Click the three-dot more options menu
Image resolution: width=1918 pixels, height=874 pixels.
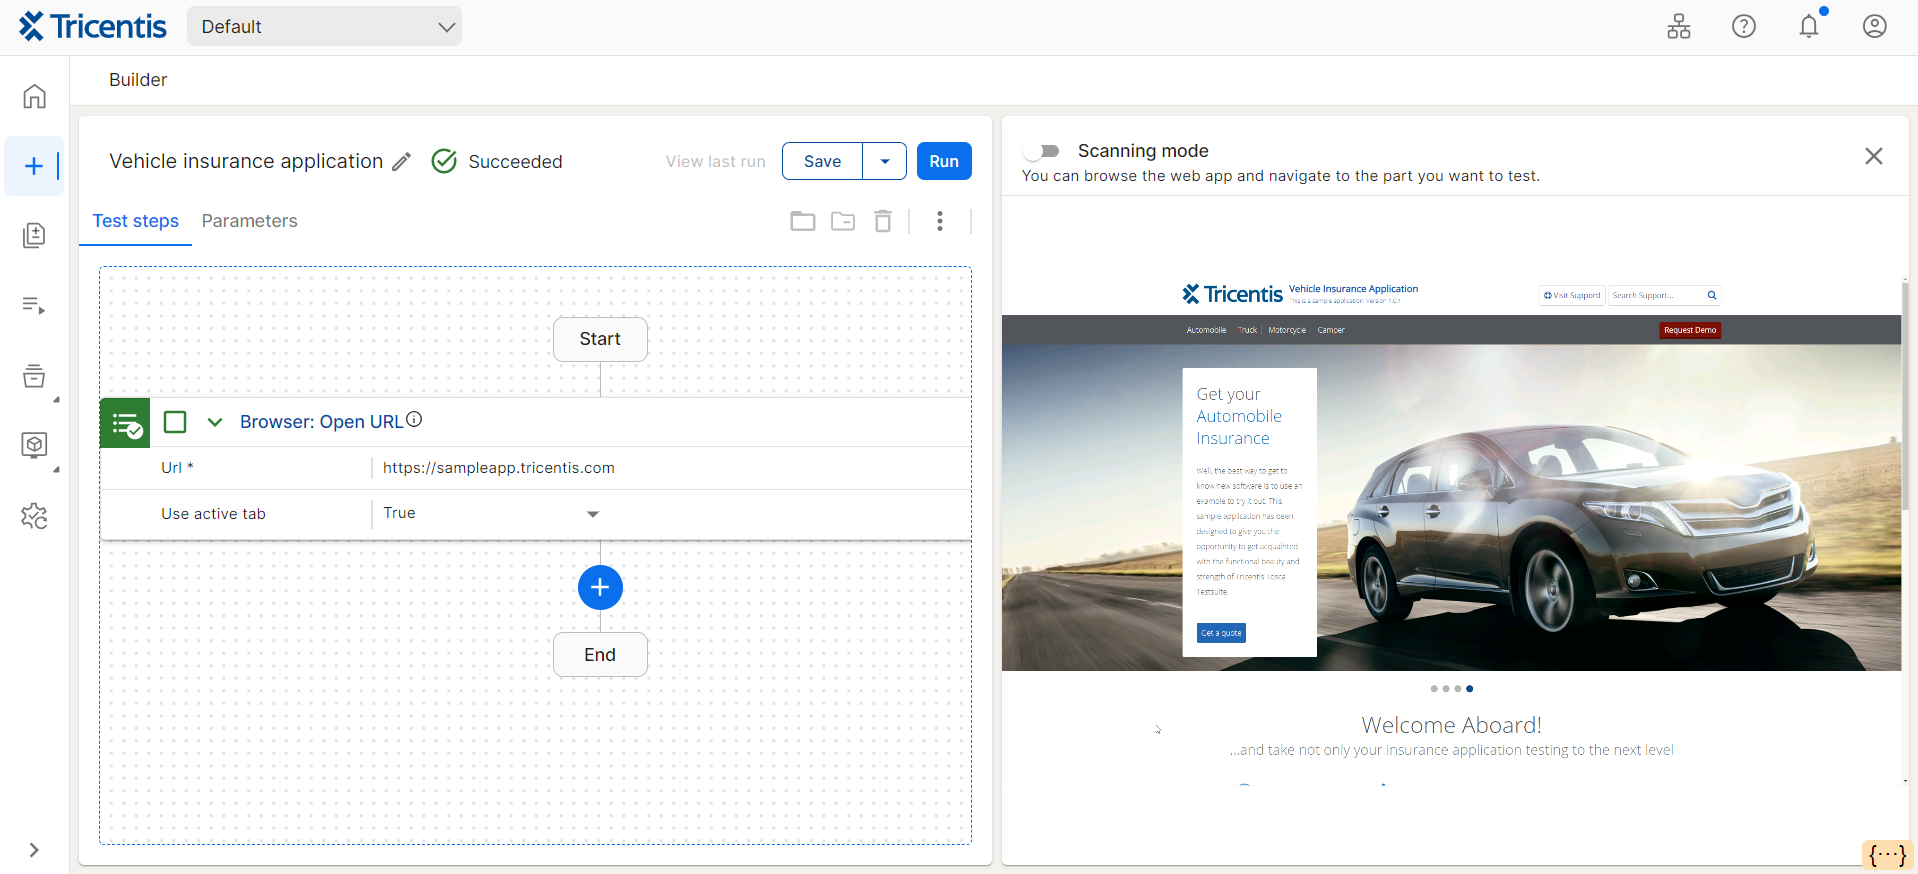click(939, 221)
